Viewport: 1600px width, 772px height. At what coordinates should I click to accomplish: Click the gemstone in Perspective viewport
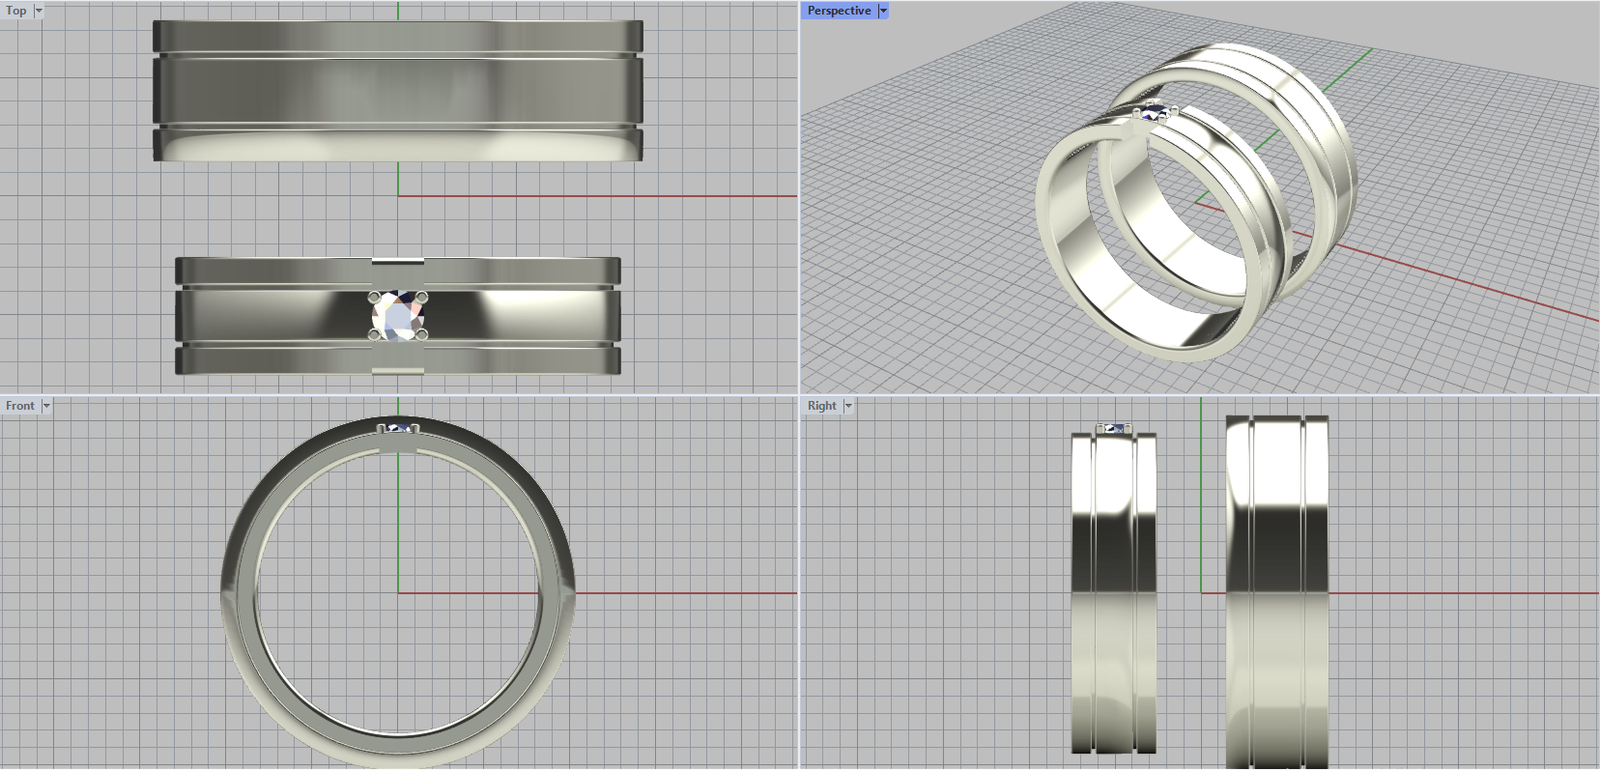[1155, 113]
